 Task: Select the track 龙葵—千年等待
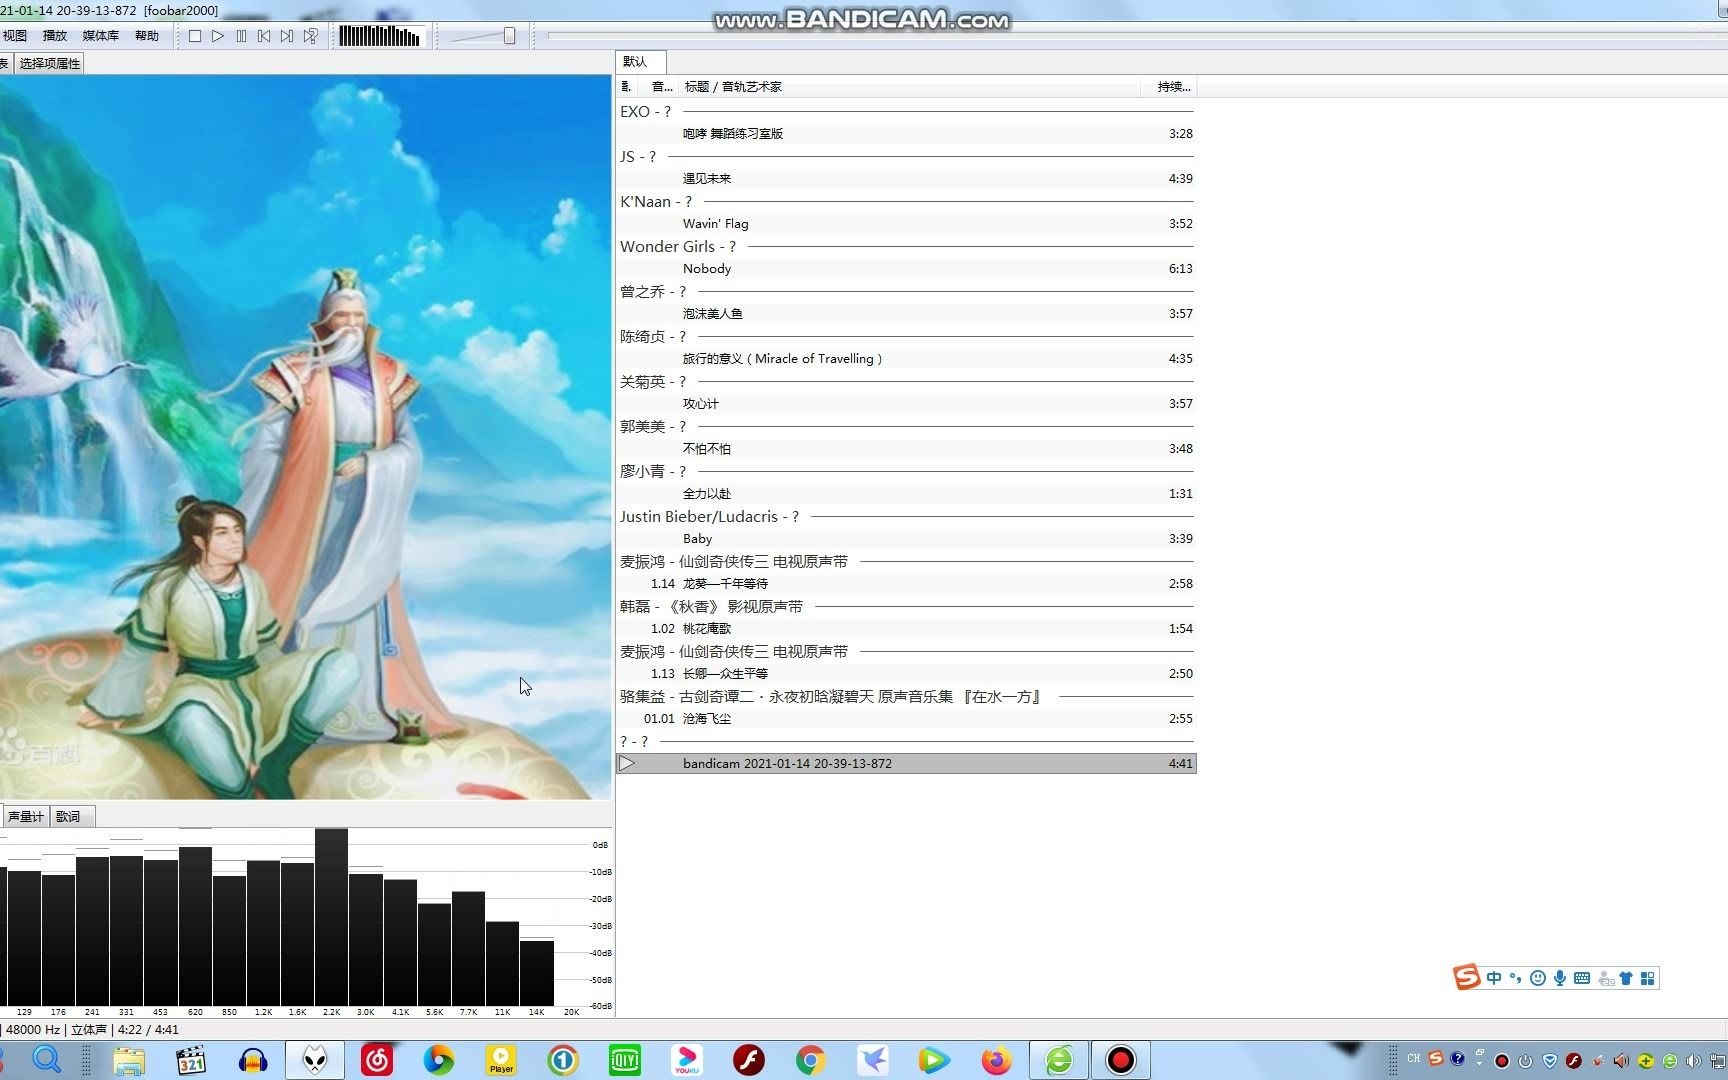coord(906,584)
